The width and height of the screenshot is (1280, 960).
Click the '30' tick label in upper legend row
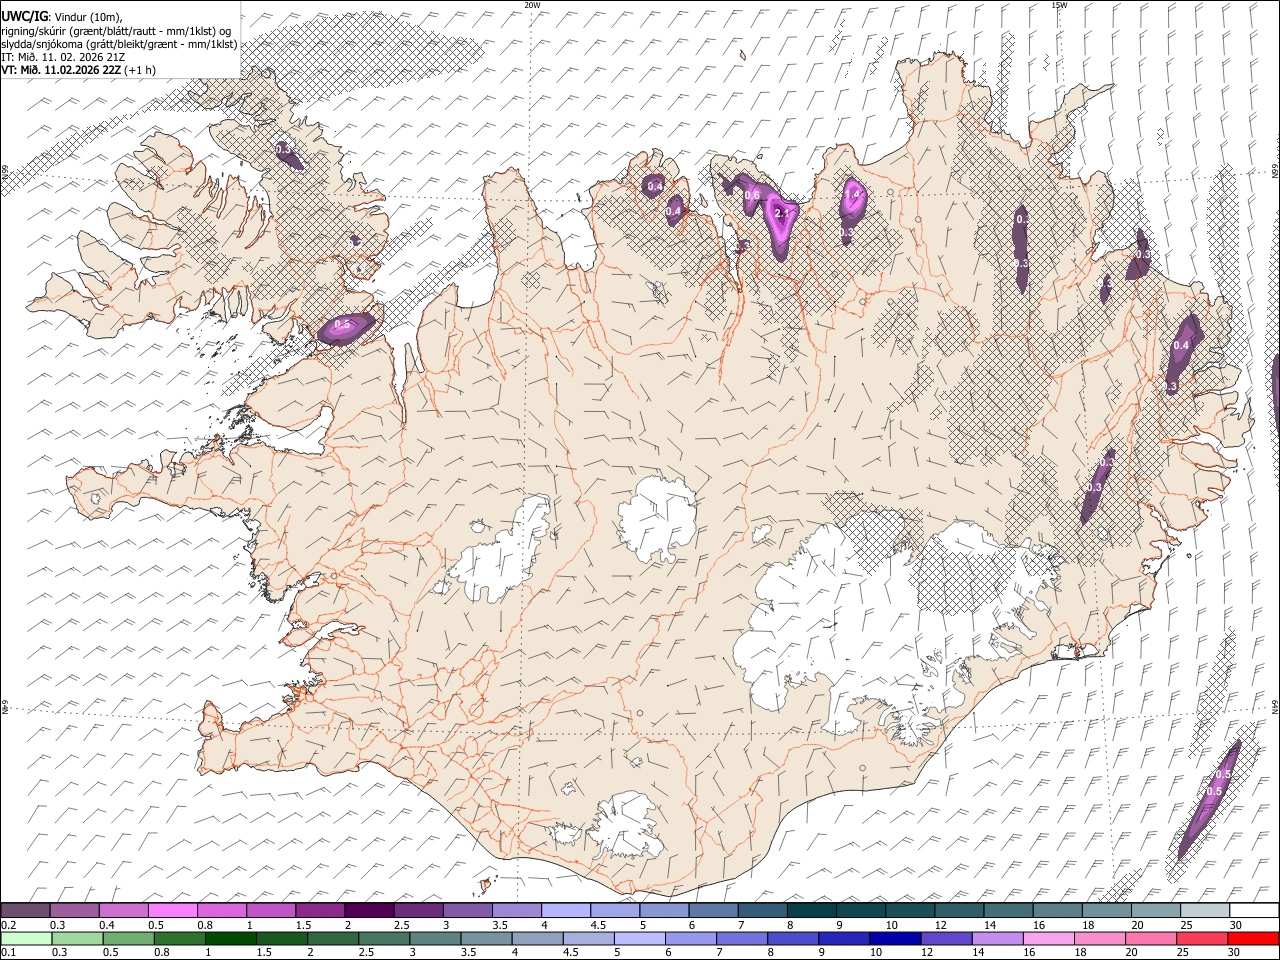coord(1235,924)
